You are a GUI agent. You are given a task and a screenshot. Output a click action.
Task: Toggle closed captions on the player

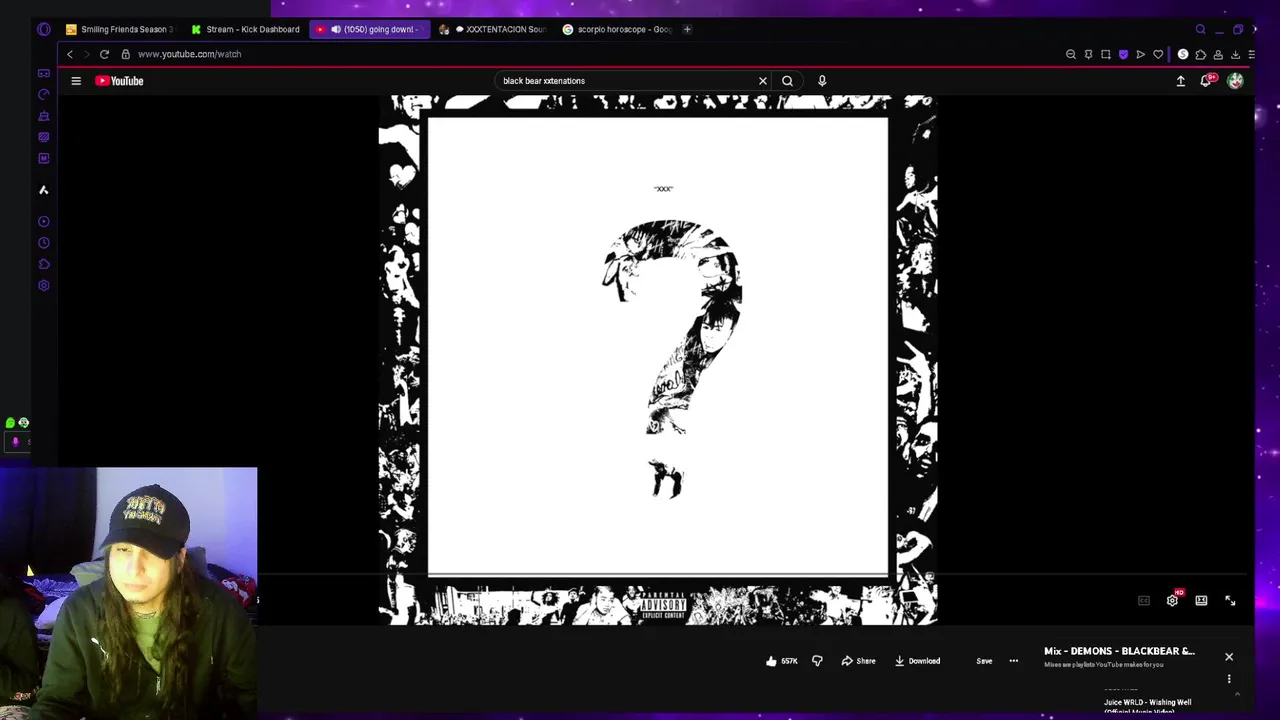coord(1143,600)
